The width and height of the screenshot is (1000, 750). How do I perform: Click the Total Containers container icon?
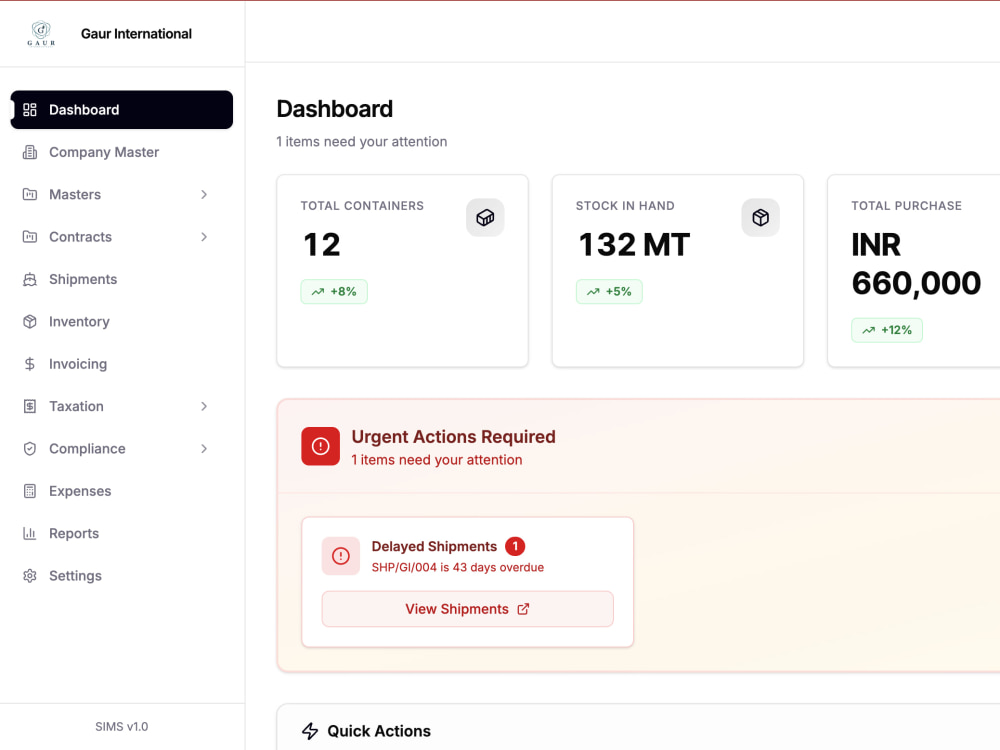[x=485, y=217]
